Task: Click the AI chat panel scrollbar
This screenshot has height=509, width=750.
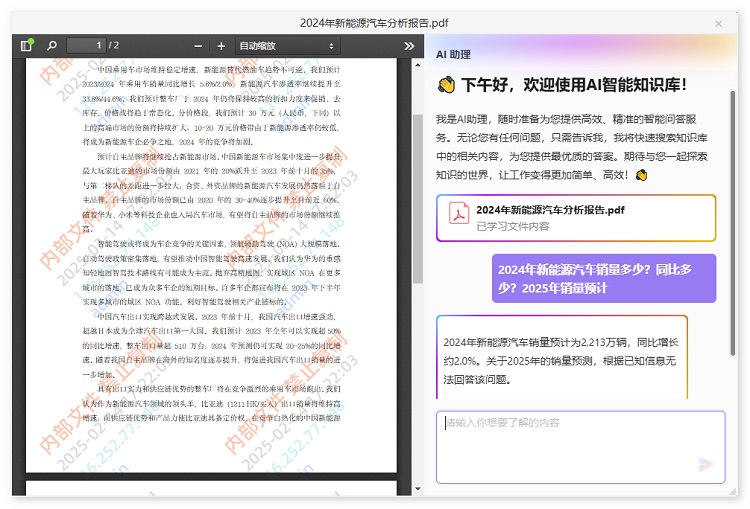Action: [x=732, y=223]
